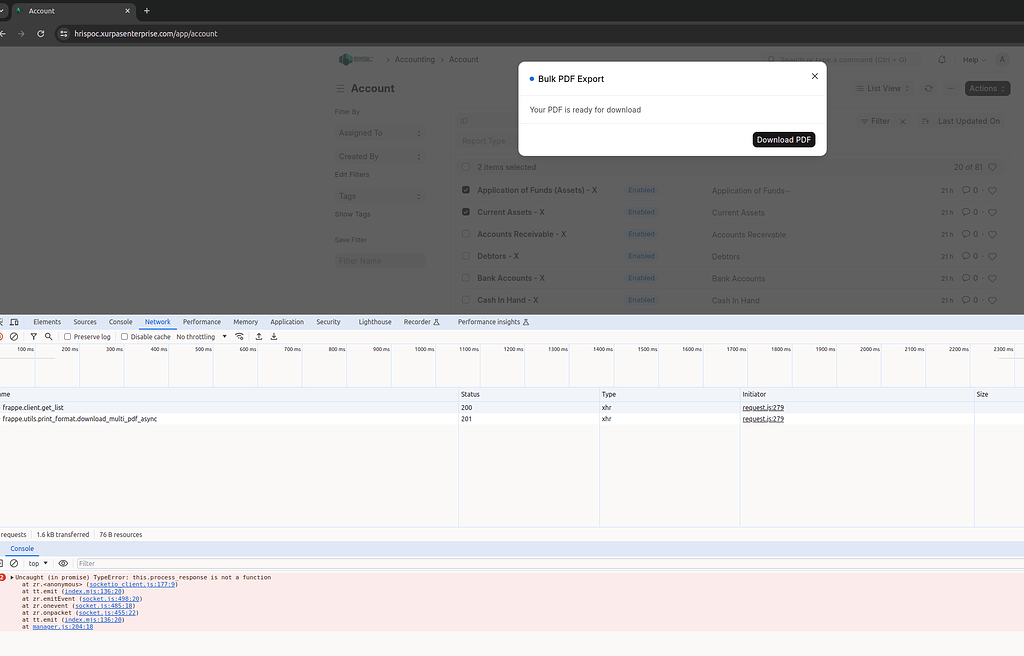Enable the Disable cache option
The image size is (1024, 656).
(x=126, y=337)
